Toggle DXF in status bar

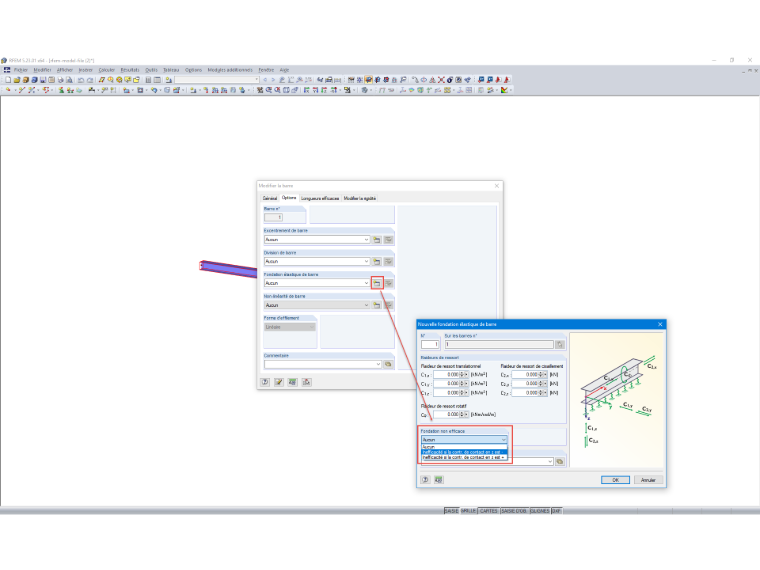(x=556, y=511)
